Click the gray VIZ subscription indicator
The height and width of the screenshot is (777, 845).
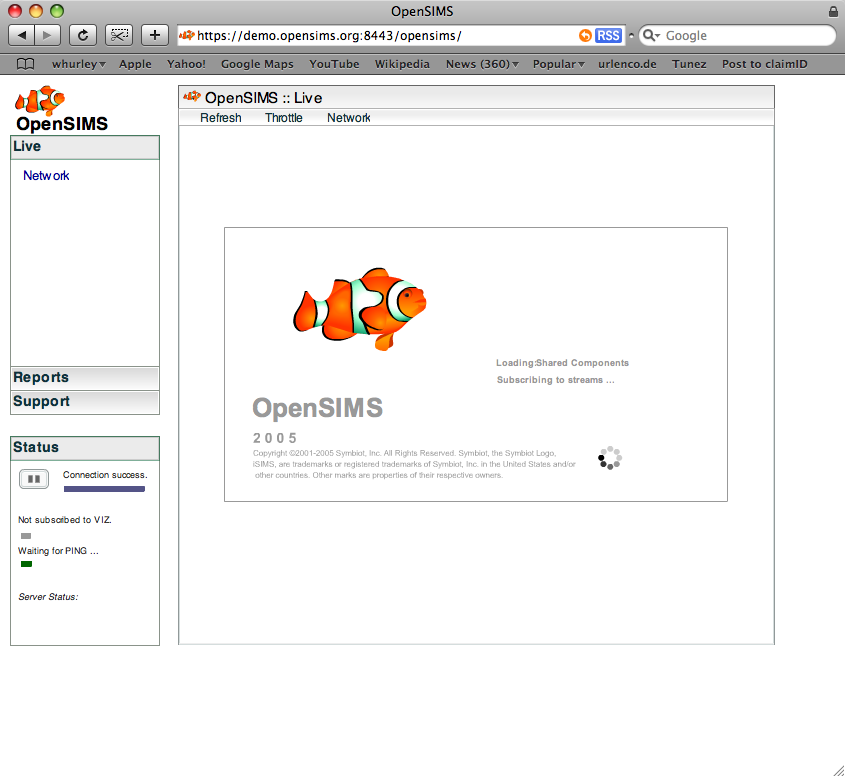[x=26, y=536]
